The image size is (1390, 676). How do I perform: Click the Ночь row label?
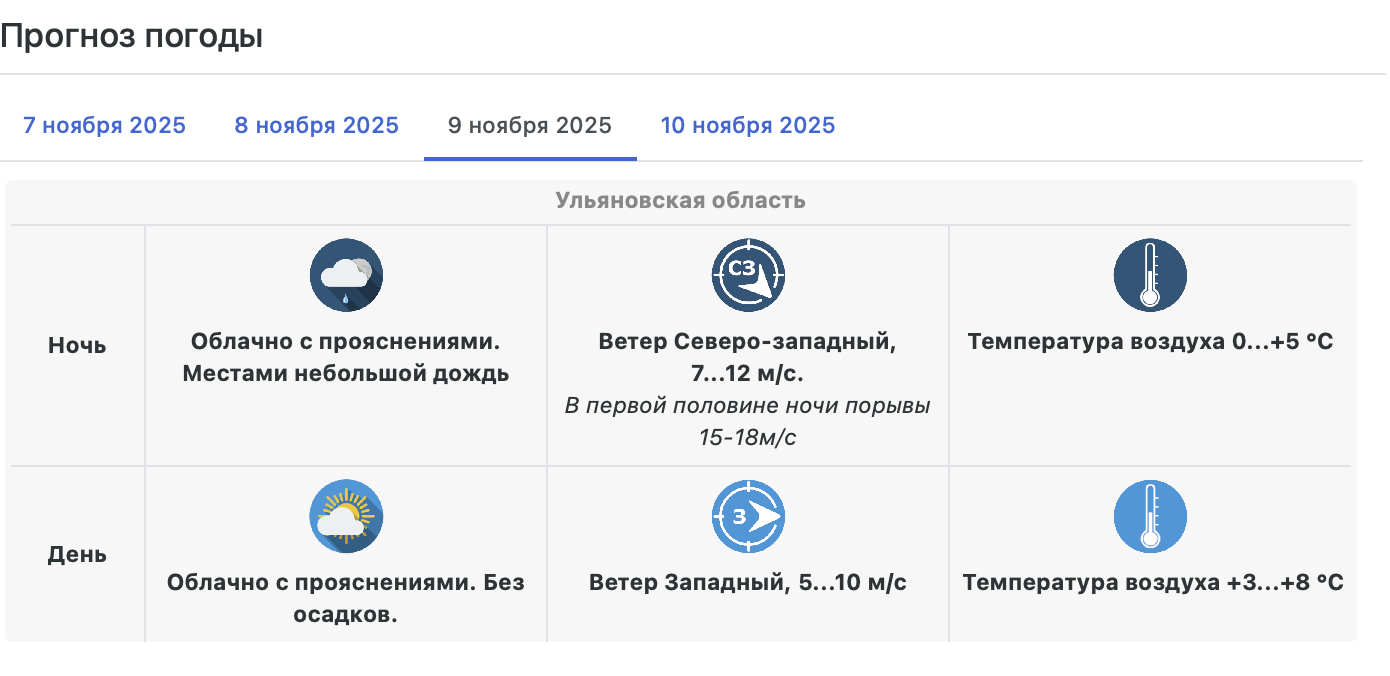[77, 346]
